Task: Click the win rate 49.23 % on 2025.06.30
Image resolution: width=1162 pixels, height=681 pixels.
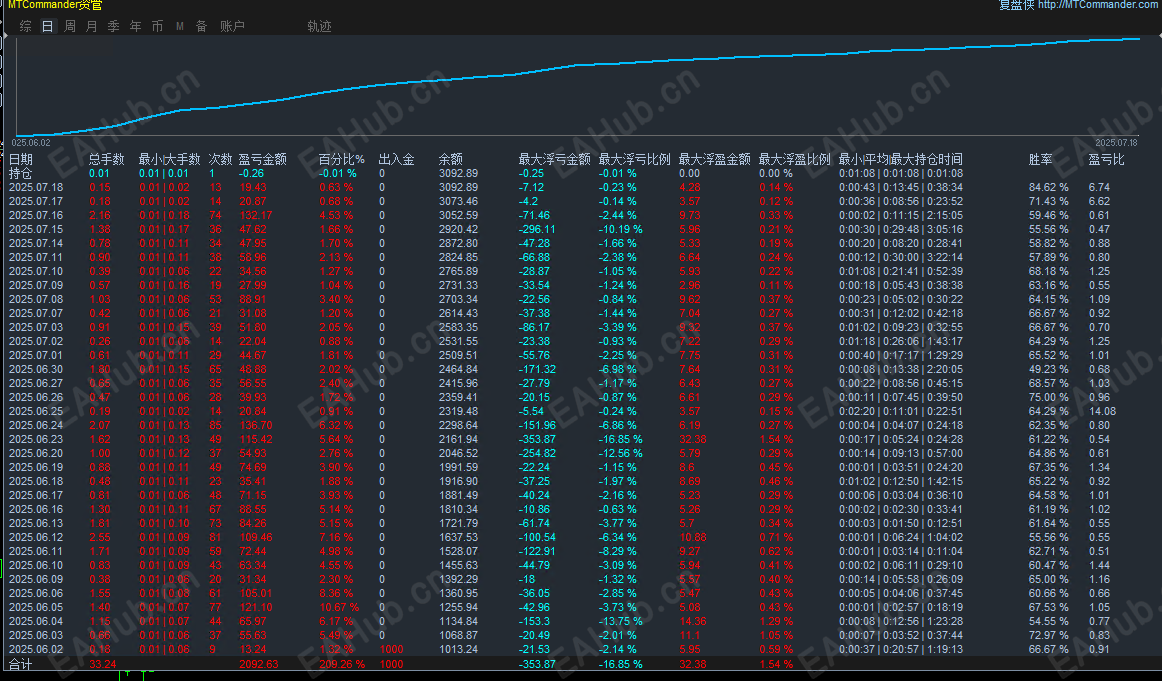Action: click(x=1049, y=369)
